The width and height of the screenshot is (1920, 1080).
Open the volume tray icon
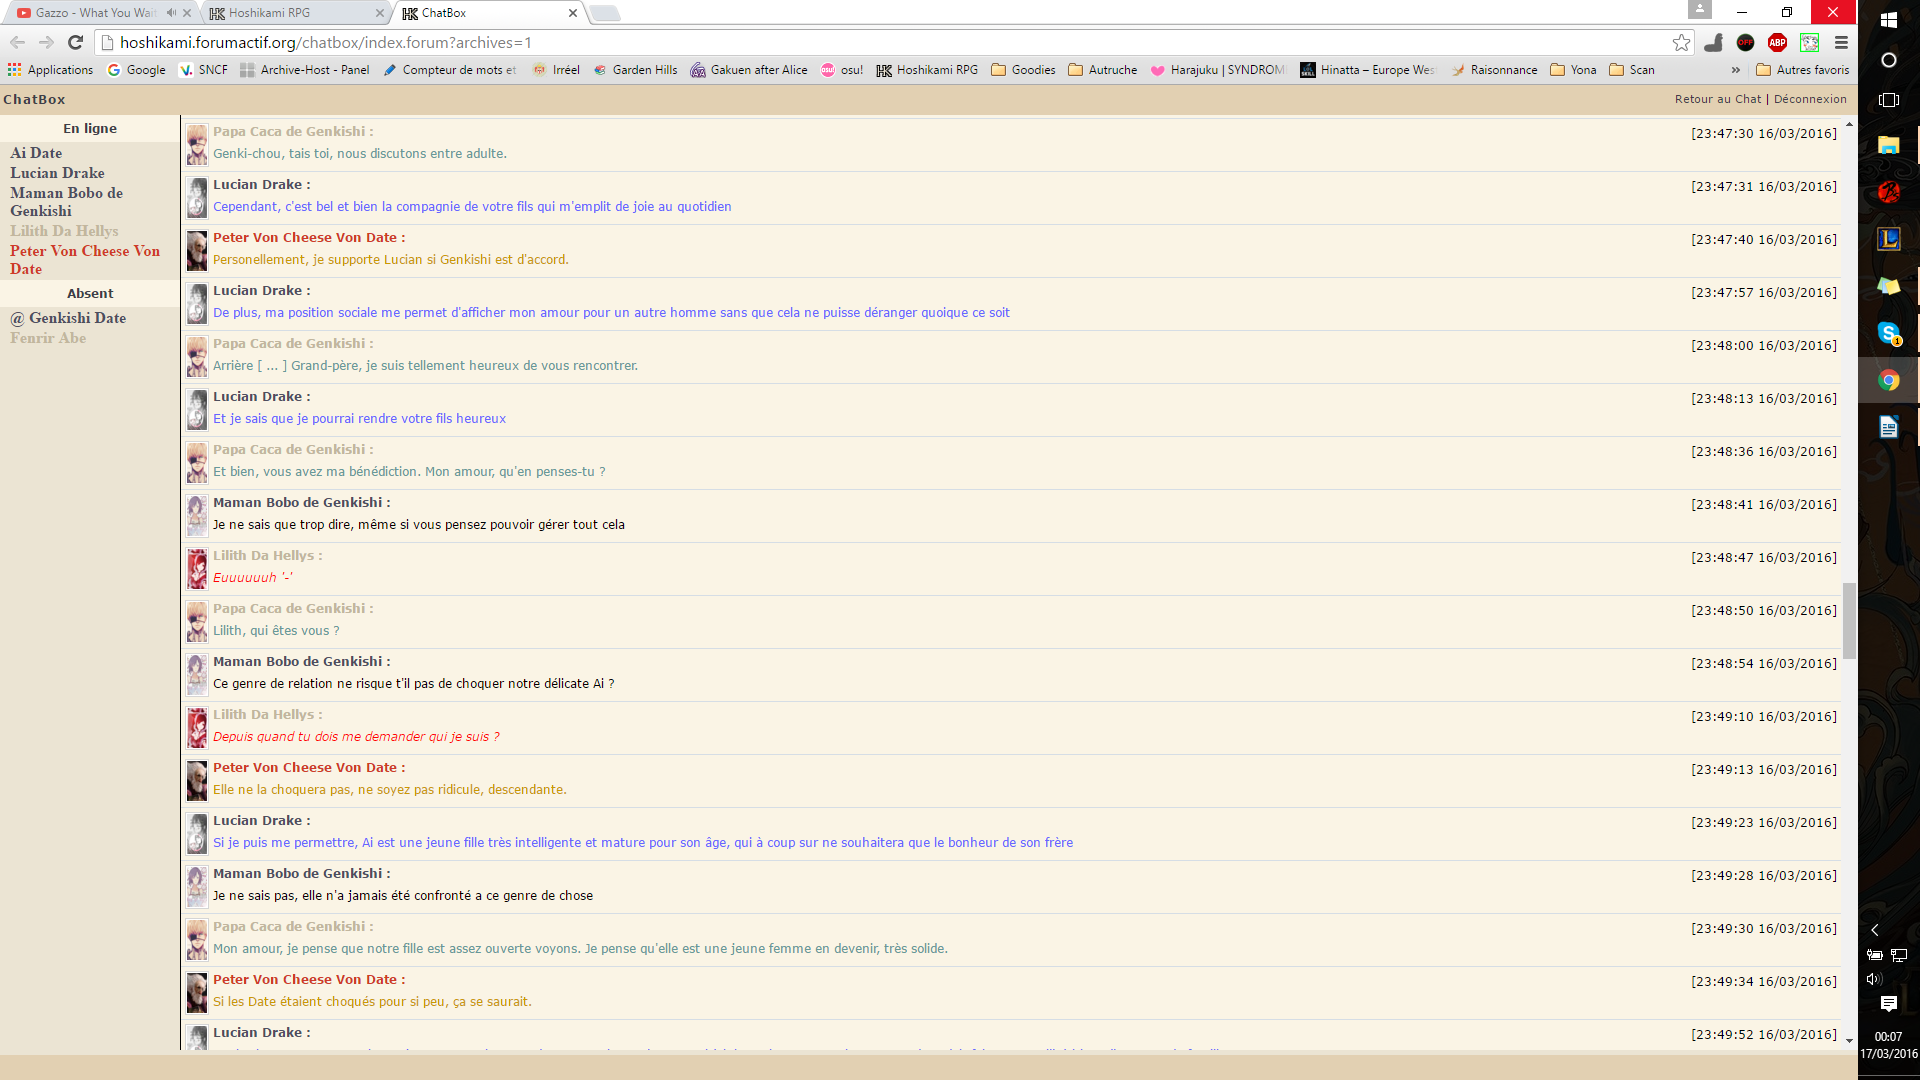[1874, 979]
